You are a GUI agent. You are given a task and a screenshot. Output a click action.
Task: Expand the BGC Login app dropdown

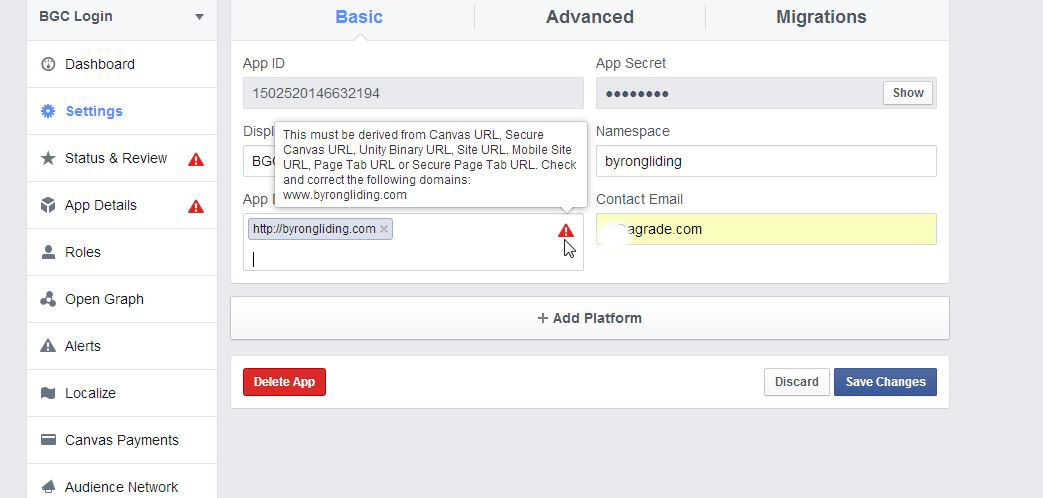199,17
